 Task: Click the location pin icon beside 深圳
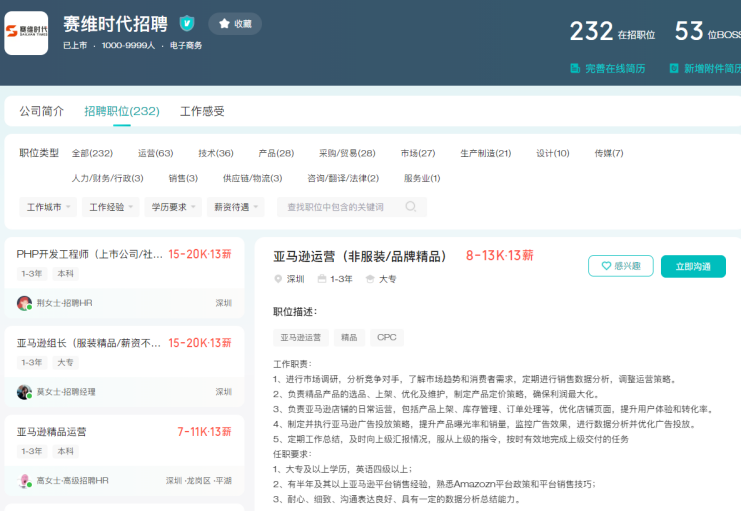278,279
